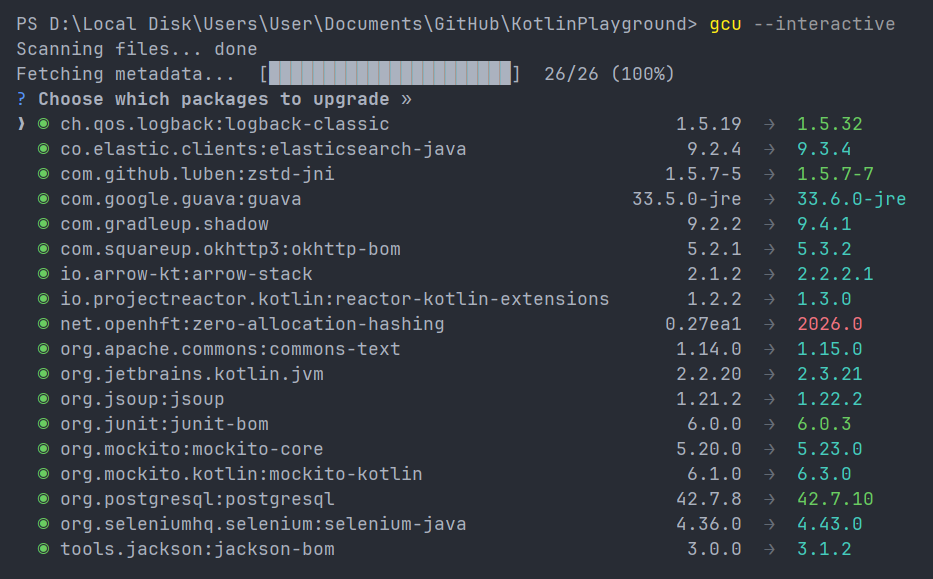Toggle the arrow-stack selection circle
933x579 pixels.
[43, 274]
